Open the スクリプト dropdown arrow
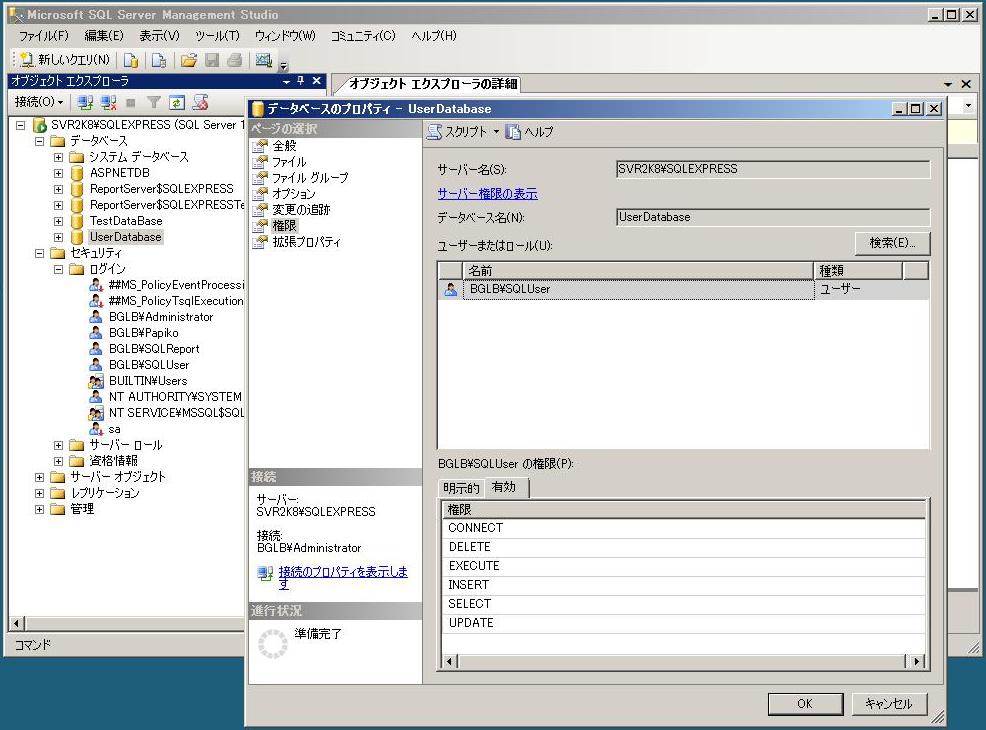The height and width of the screenshot is (730, 986). pyautogui.click(x=496, y=131)
